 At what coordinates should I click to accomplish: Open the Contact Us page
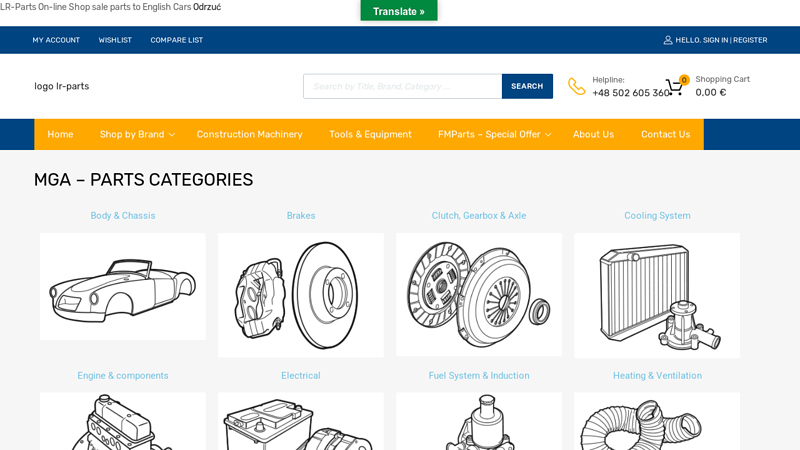pos(665,134)
